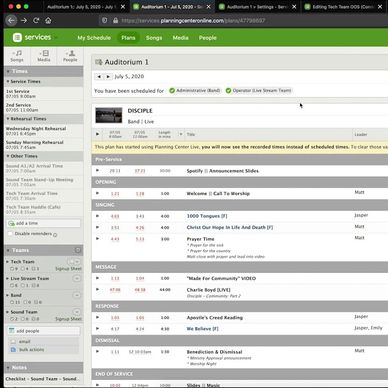Go to previous plan date arrow
Viewport: 388px width, 388px height.
click(99, 77)
